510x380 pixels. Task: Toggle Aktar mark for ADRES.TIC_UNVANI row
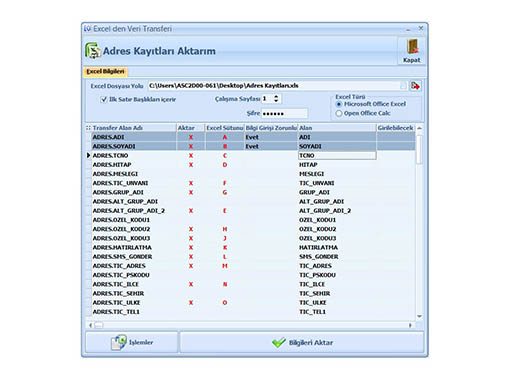coord(191,183)
